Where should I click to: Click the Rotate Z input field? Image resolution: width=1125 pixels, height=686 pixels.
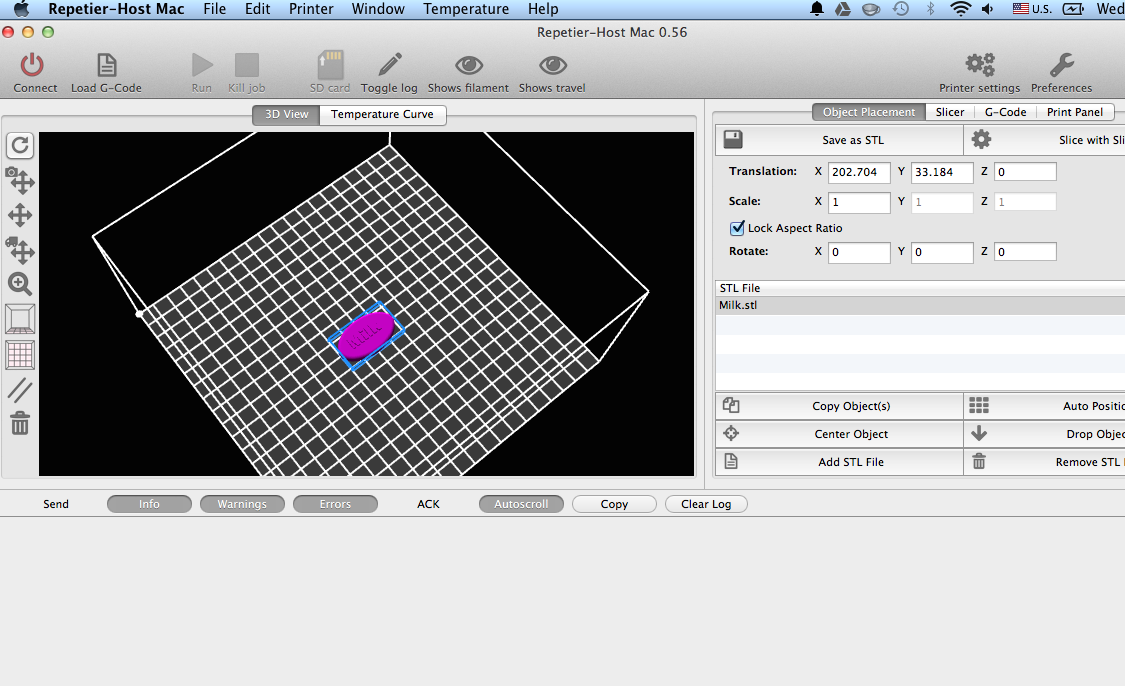(1025, 252)
